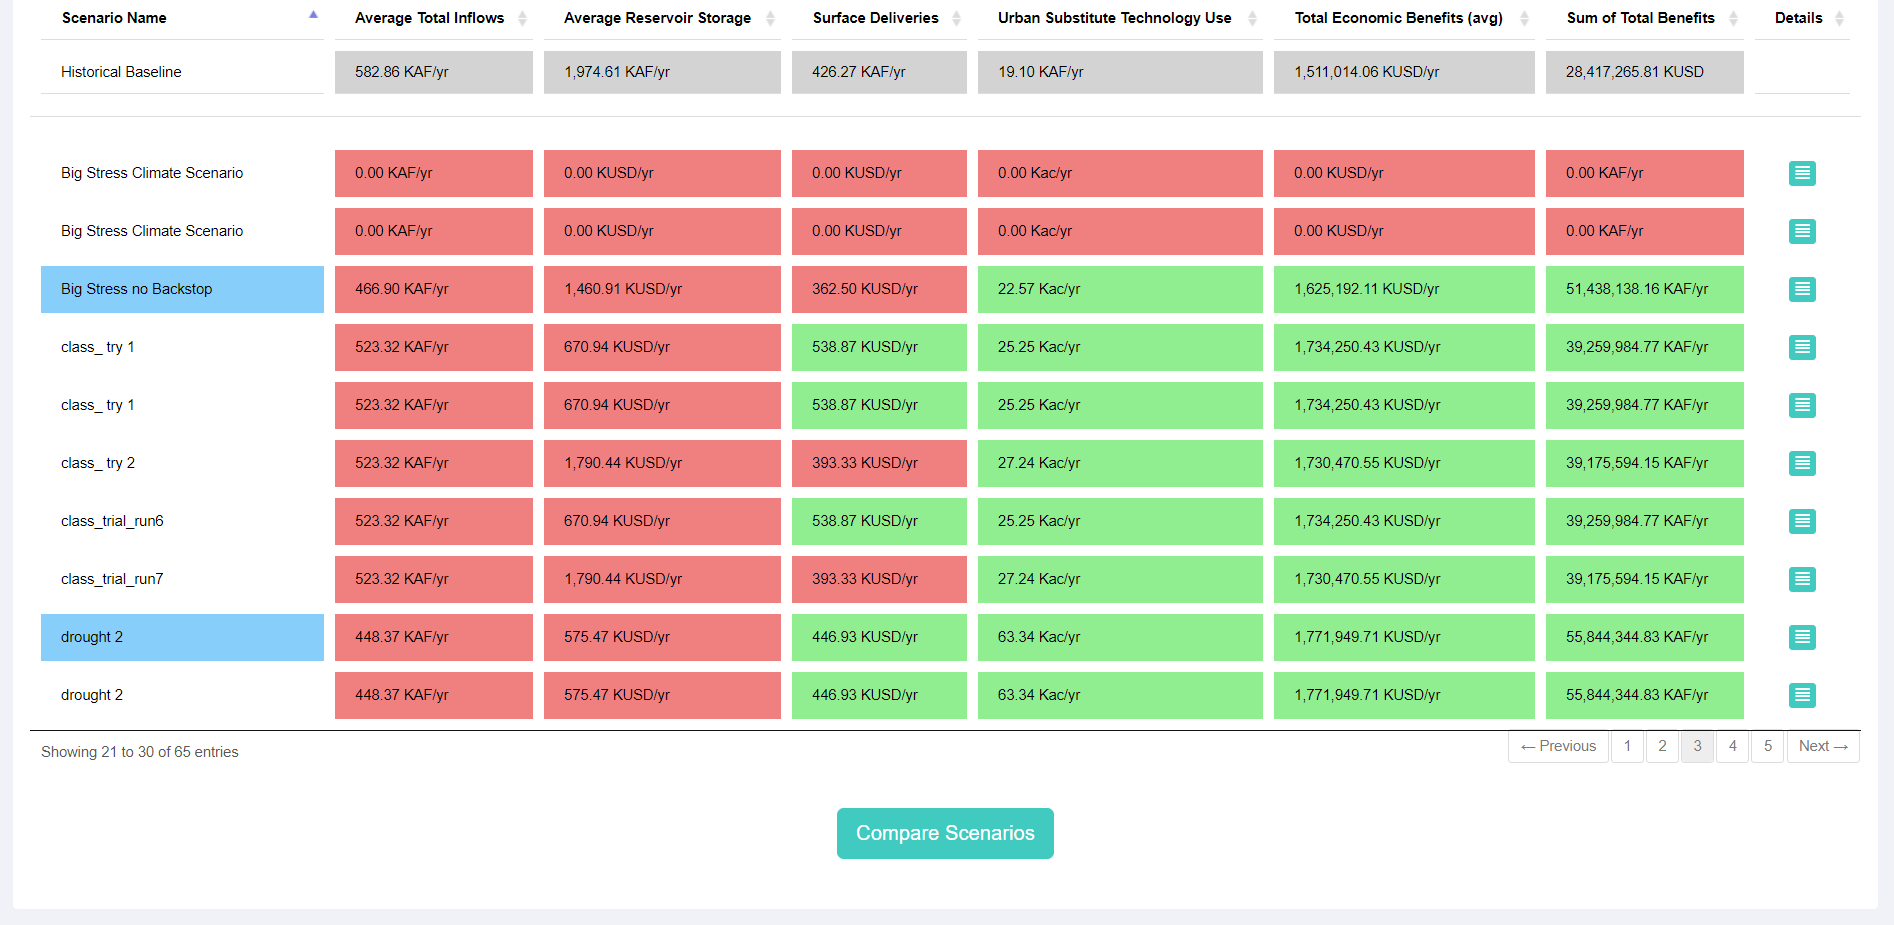Select current page 3
Screen dimensions: 1894x925
pos(1697,746)
